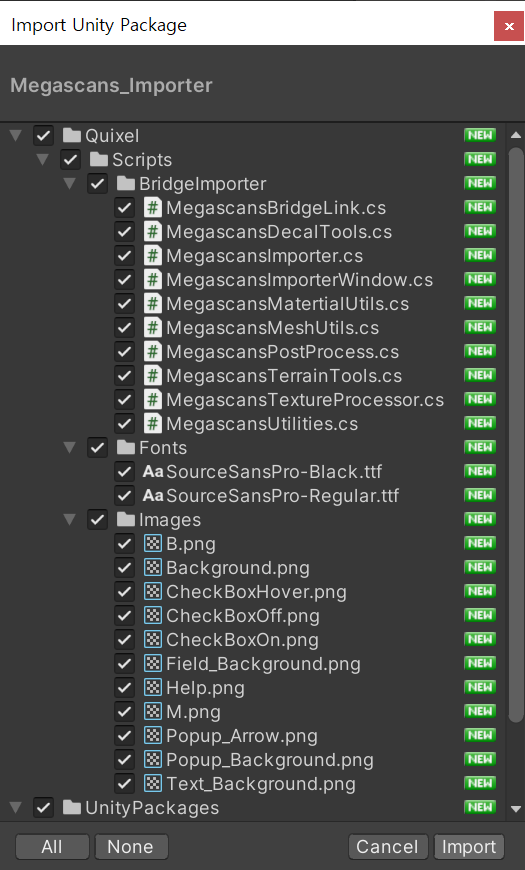The width and height of the screenshot is (525, 870).
Task: Click the script icon beside MegascansTextureProcessor.cs
Action: click(x=153, y=399)
